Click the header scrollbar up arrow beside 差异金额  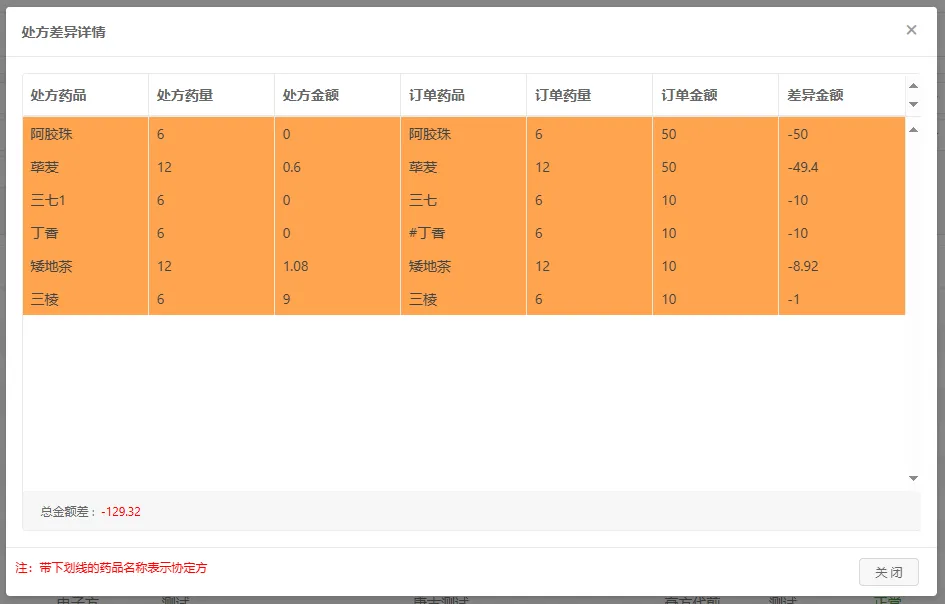coord(913,86)
